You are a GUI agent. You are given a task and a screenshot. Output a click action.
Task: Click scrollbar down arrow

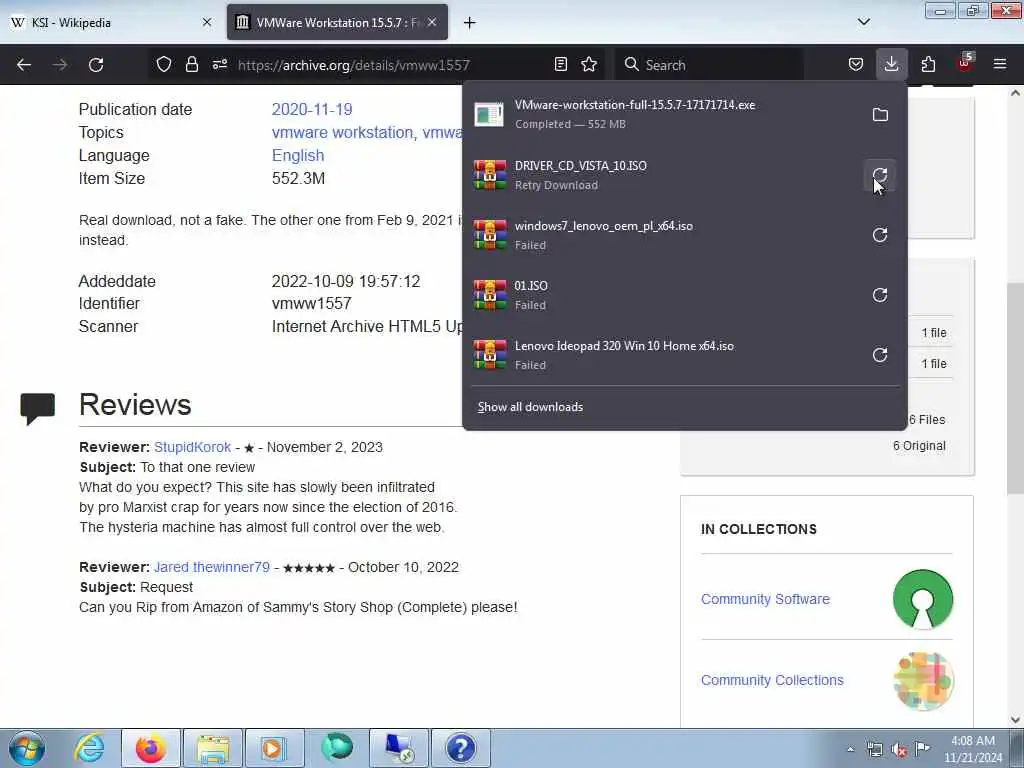point(1015,720)
